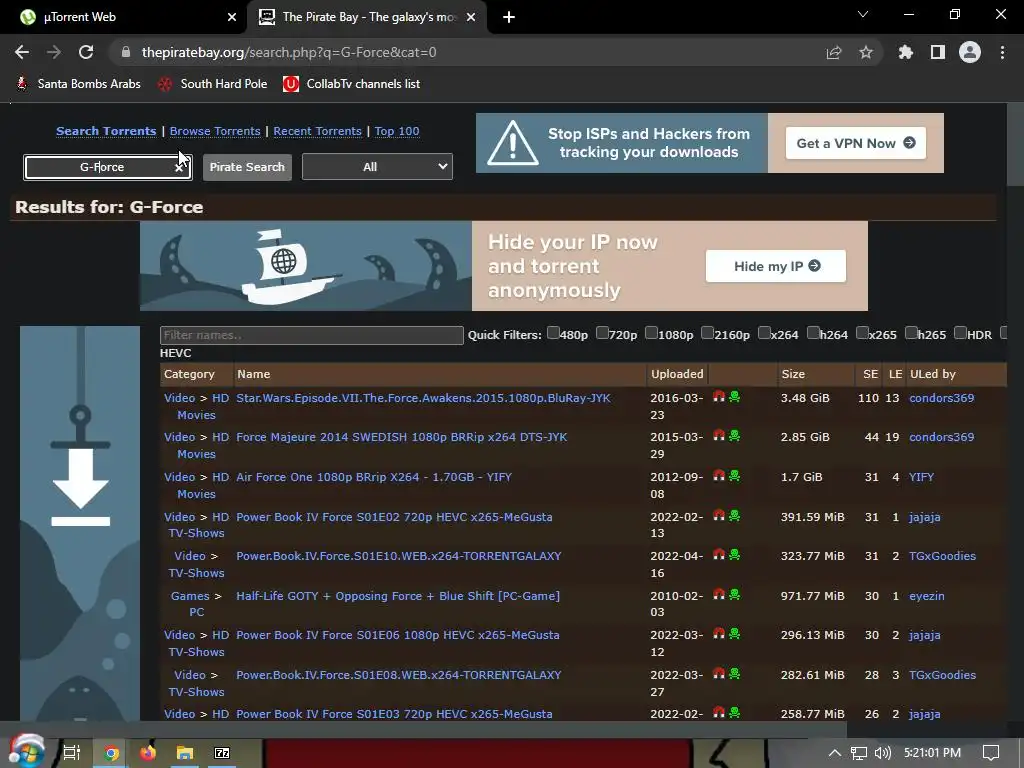Show hidden system tray icons
Image resolution: width=1024 pixels, height=768 pixels.
click(835, 753)
